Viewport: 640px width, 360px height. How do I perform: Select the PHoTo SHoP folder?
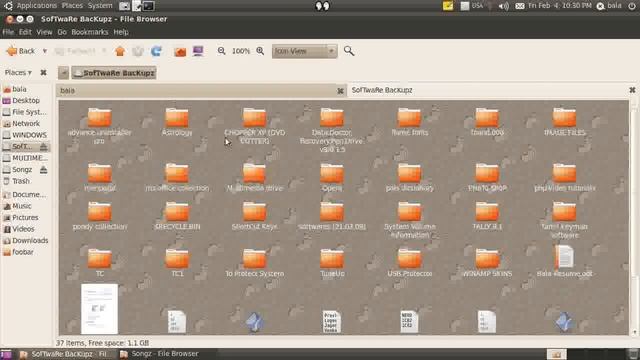click(487, 173)
